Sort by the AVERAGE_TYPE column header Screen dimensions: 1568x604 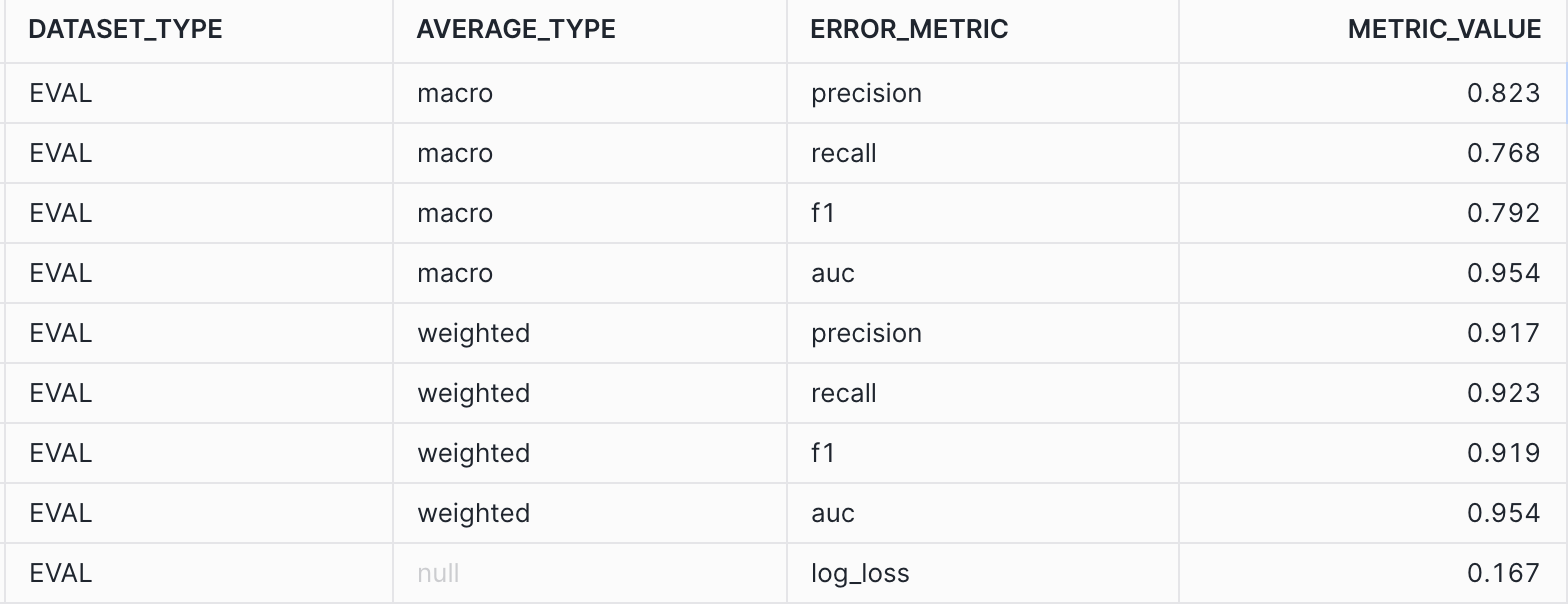click(516, 29)
